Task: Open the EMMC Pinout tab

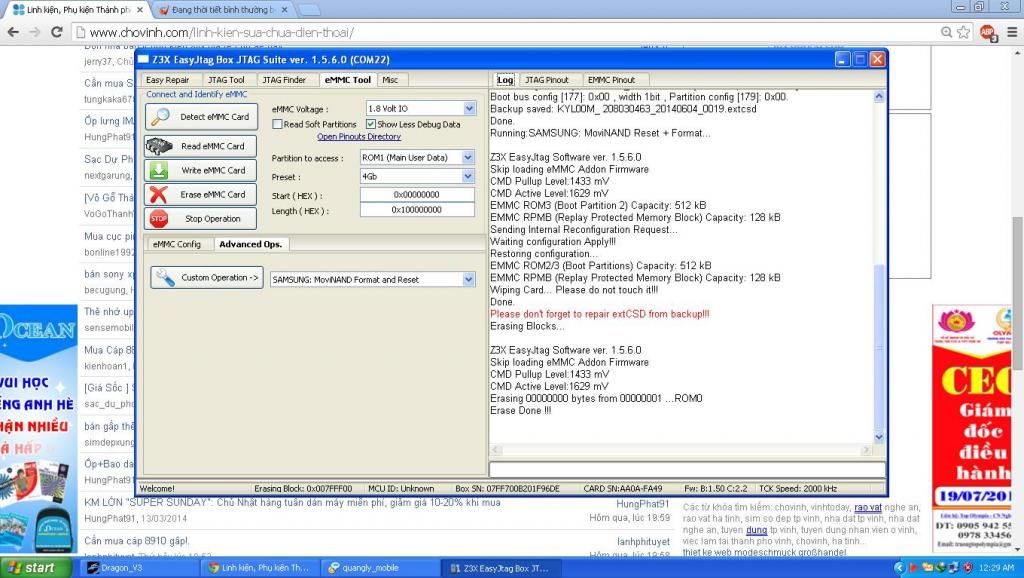Action: 611,80
